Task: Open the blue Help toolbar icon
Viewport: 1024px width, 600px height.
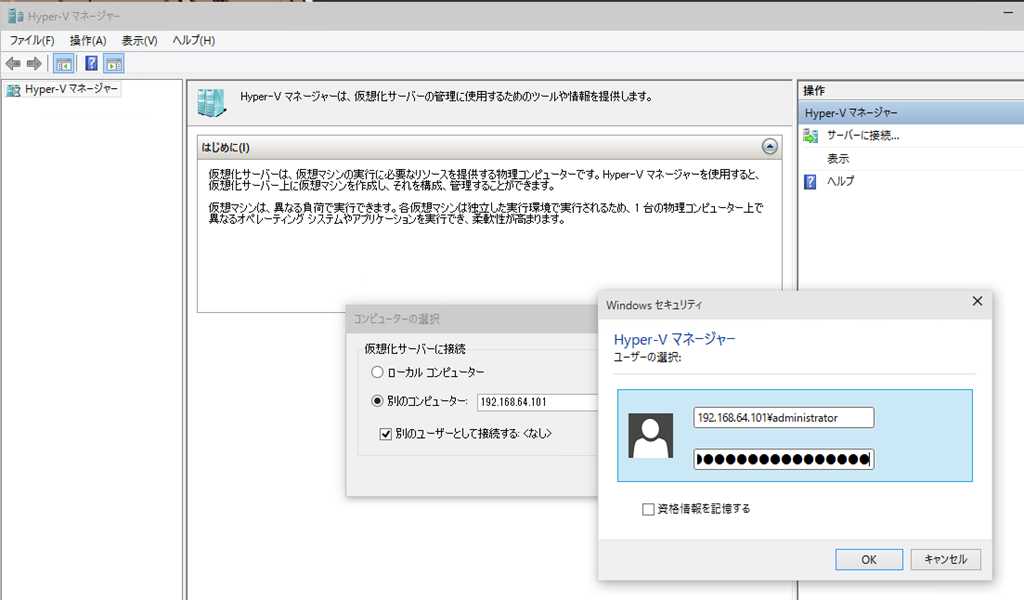Action: (x=91, y=63)
